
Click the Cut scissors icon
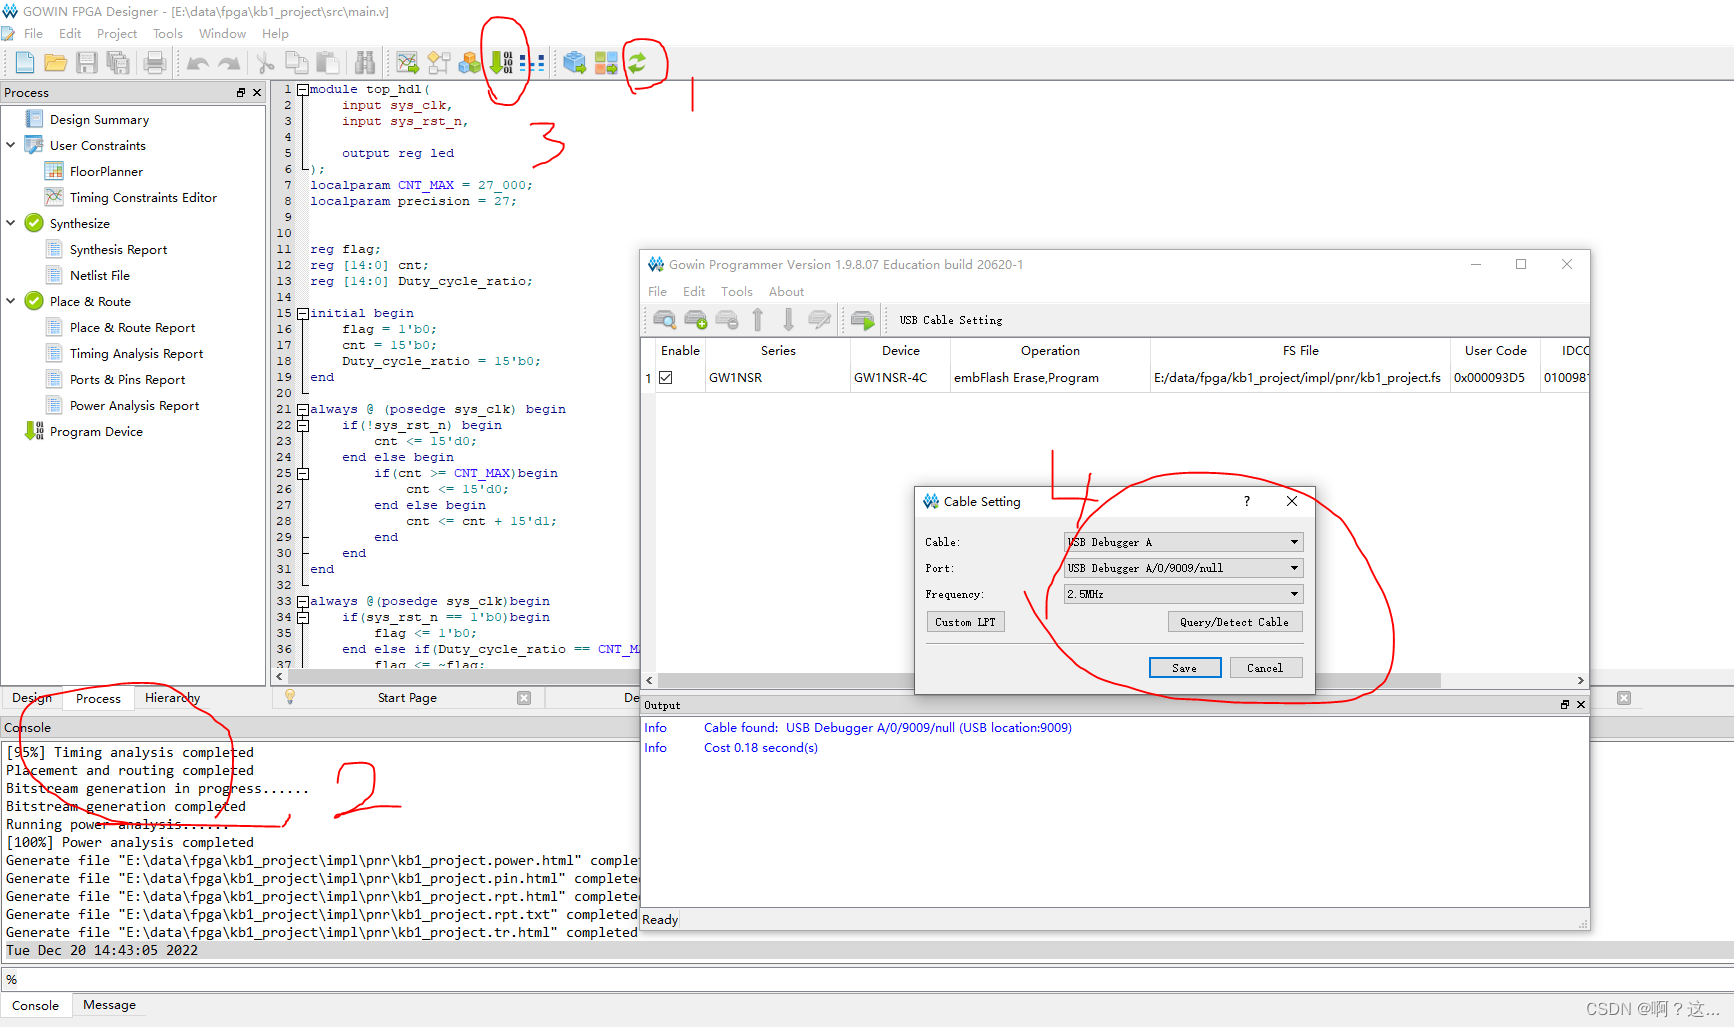[265, 64]
